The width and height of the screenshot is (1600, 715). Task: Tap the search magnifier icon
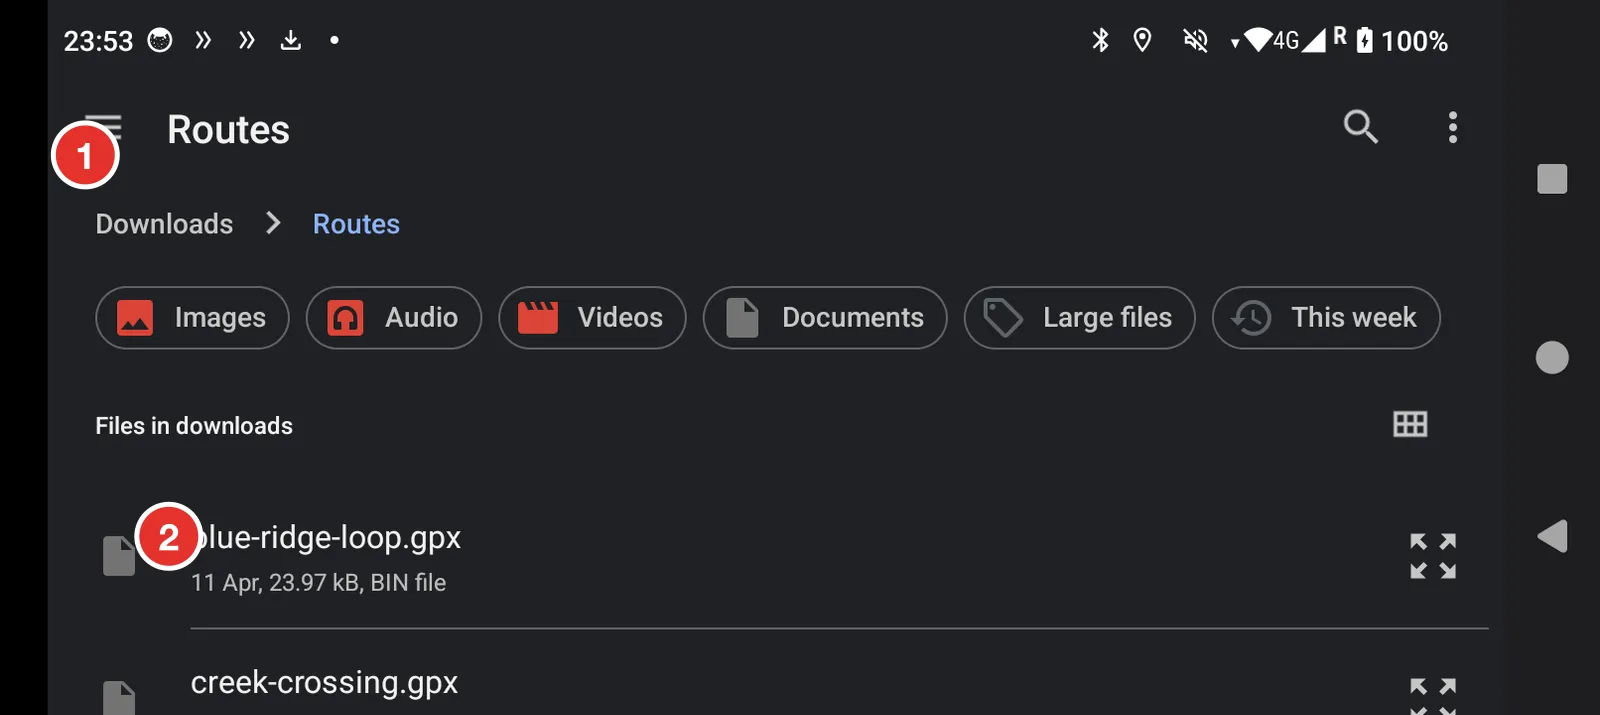point(1360,127)
